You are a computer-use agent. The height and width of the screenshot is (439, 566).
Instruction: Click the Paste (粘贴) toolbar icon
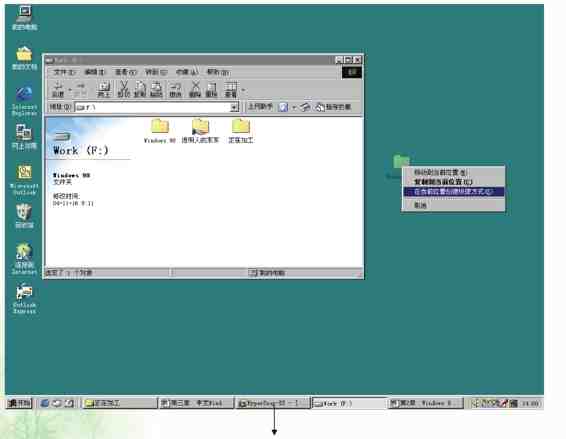(156, 89)
